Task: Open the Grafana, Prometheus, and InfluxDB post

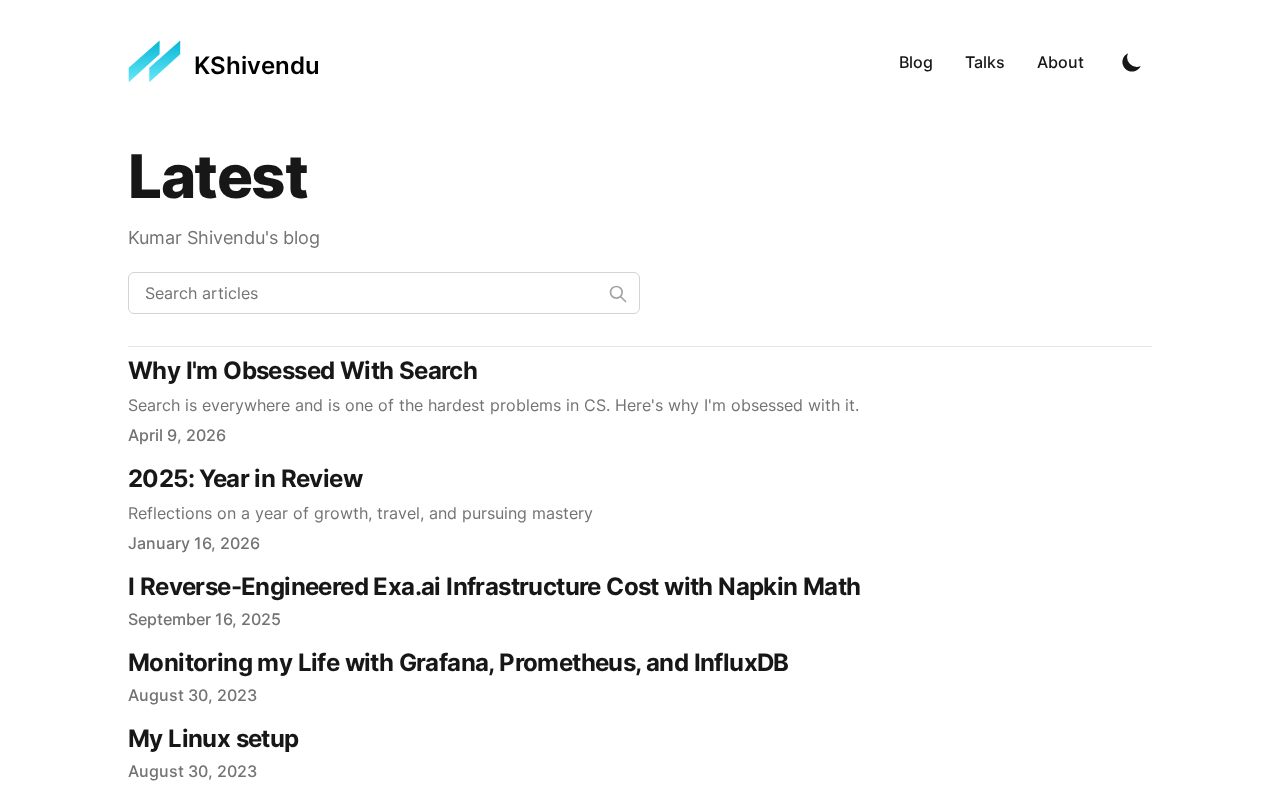Action: (458, 663)
